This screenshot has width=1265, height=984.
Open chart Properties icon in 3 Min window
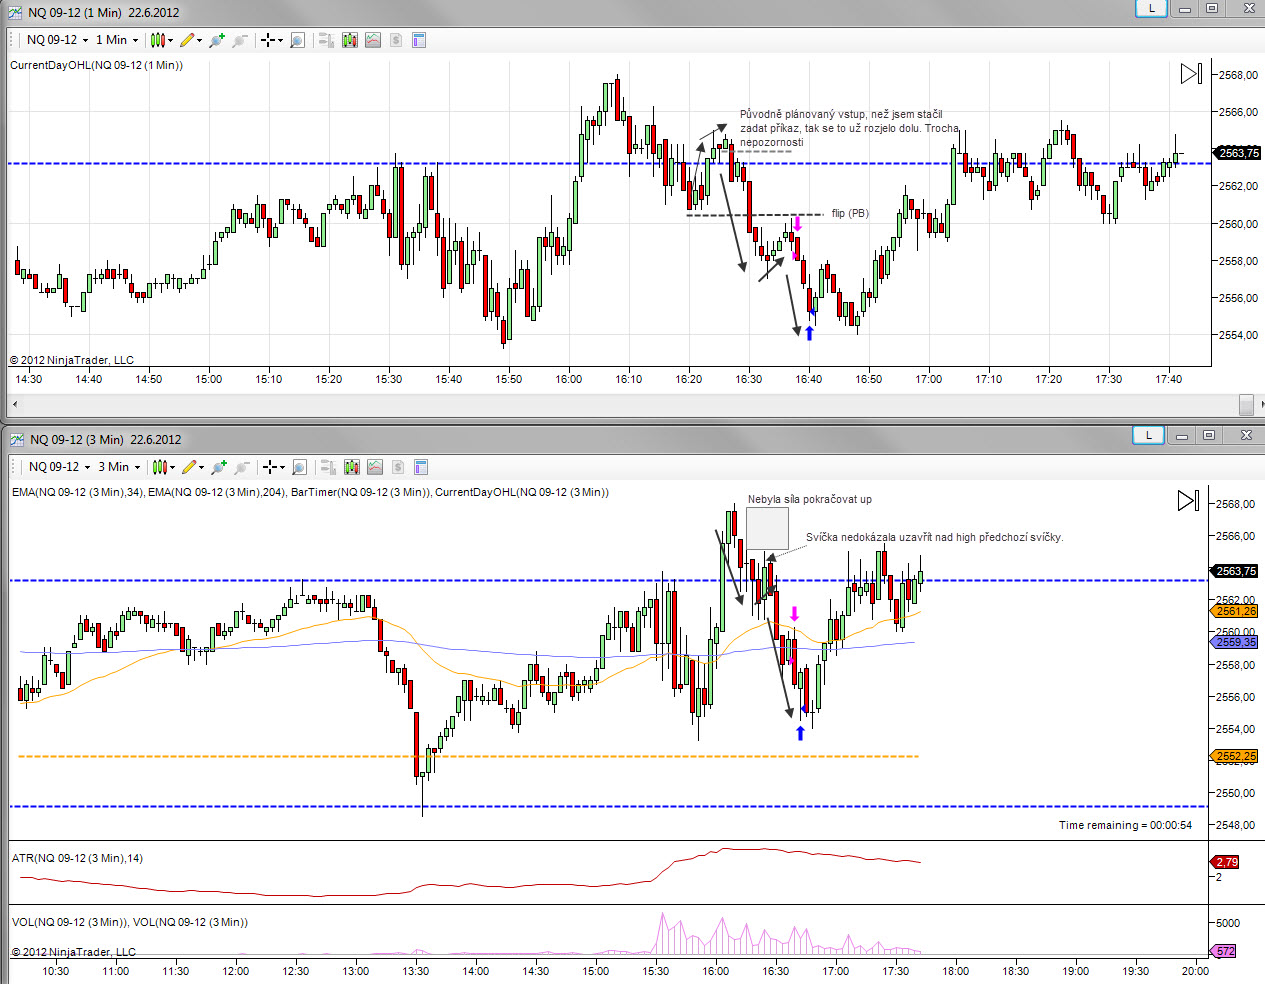coord(421,467)
